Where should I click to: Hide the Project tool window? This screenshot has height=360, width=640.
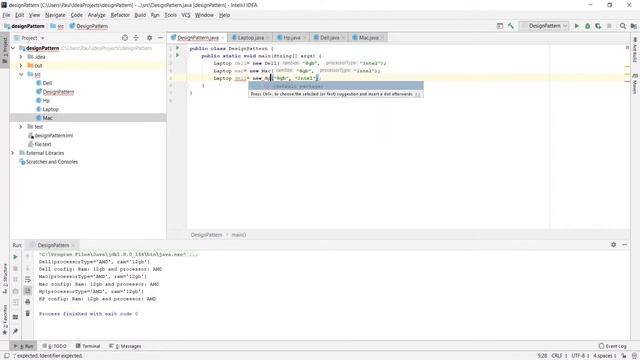coord(160,38)
